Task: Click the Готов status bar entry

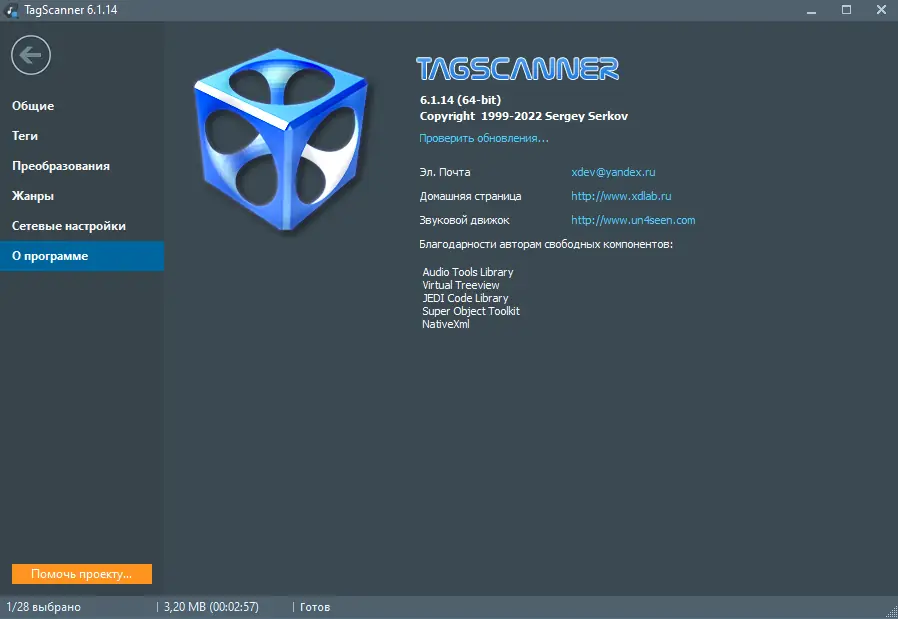Action: pyautogui.click(x=315, y=607)
